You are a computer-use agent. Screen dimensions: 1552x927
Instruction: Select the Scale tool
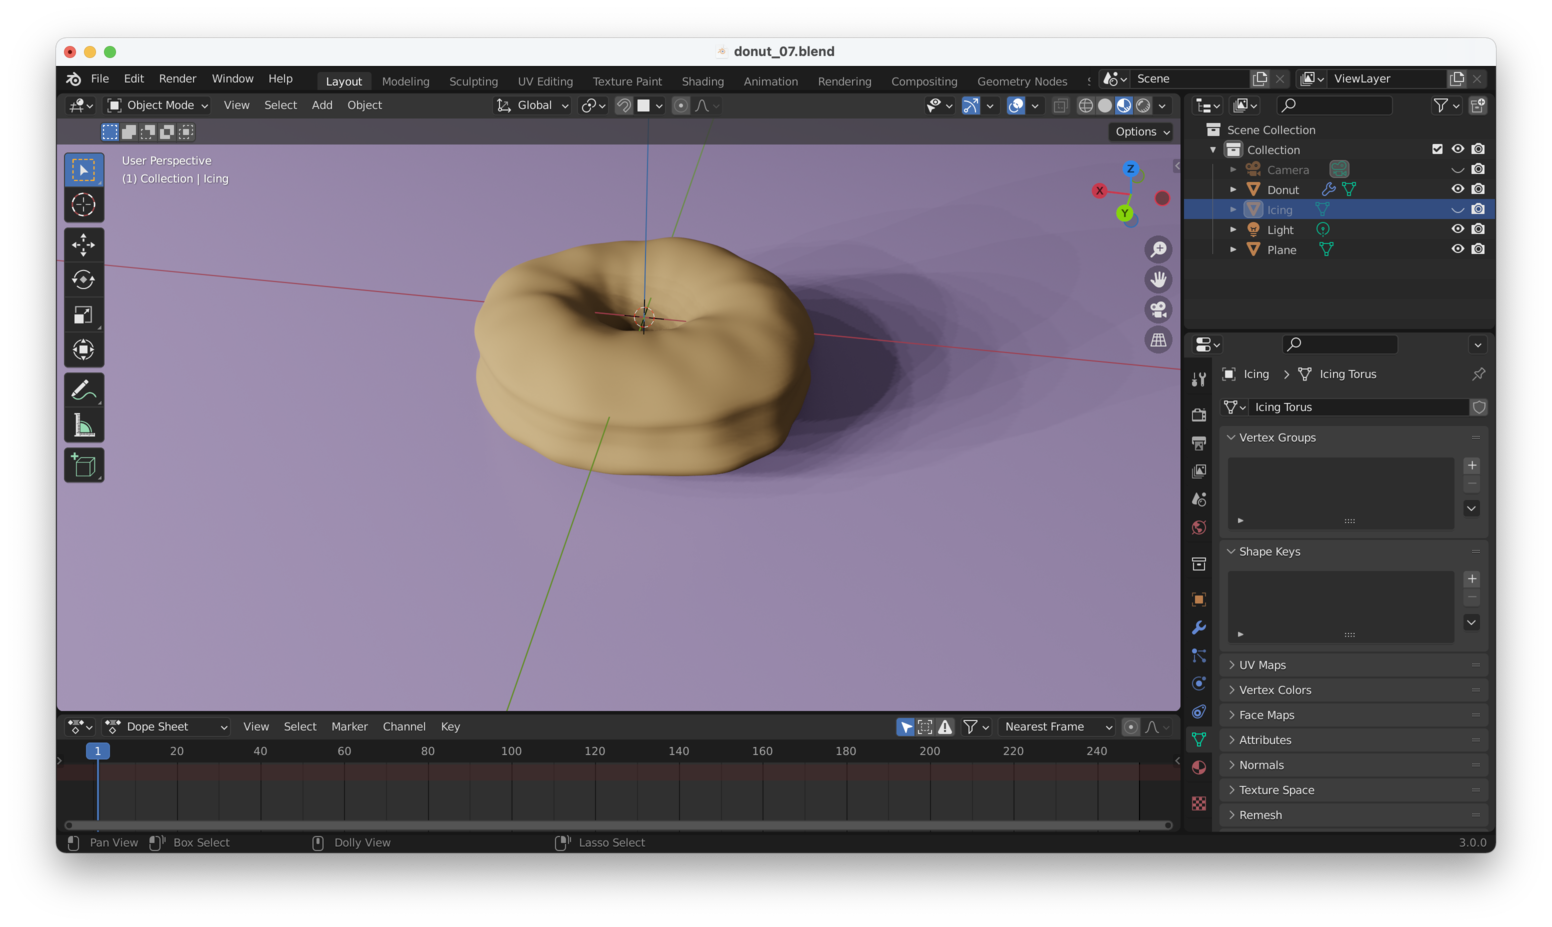click(x=84, y=315)
